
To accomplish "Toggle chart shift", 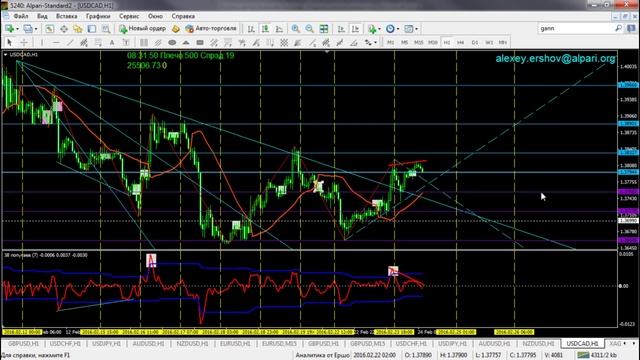I will [x=355, y=29].
